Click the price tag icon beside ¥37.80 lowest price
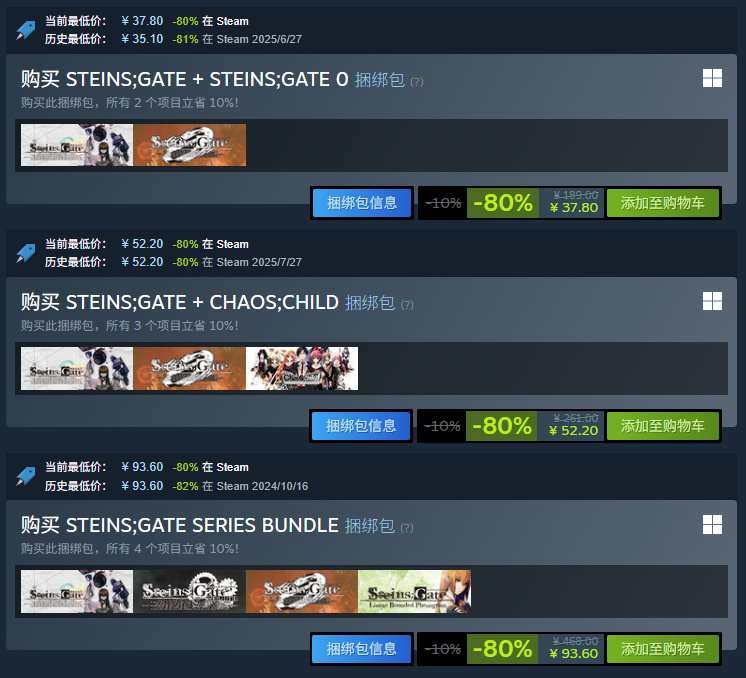The height and width of the screenshot is (678, 746). pos(26,30)
